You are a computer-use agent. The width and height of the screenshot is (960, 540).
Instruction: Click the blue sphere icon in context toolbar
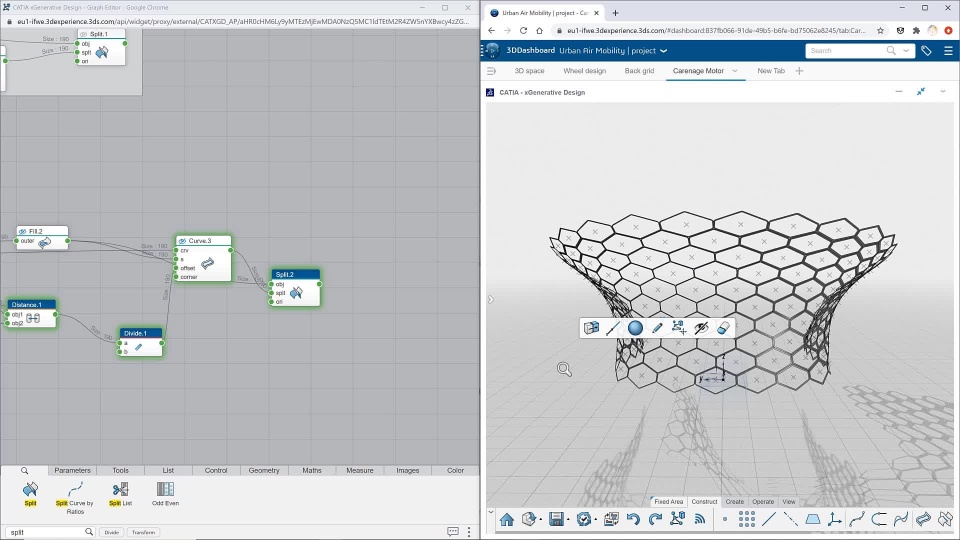coord(636,328)
